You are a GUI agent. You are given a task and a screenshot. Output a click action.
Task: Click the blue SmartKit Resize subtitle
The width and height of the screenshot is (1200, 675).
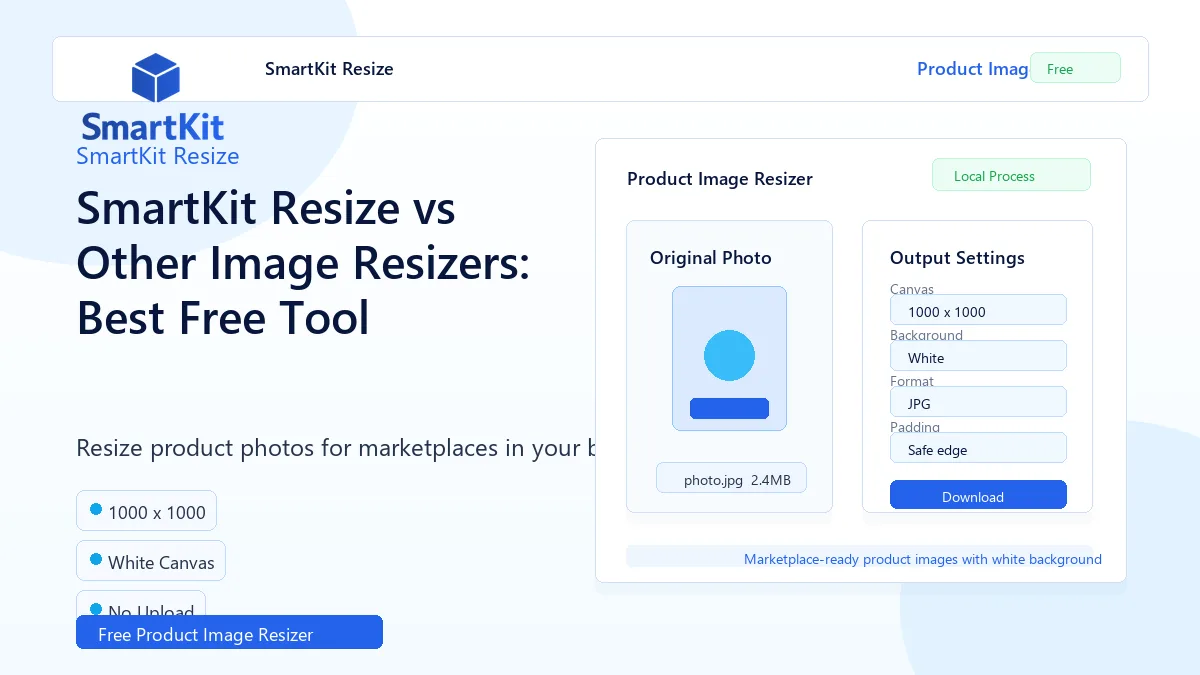158,156
